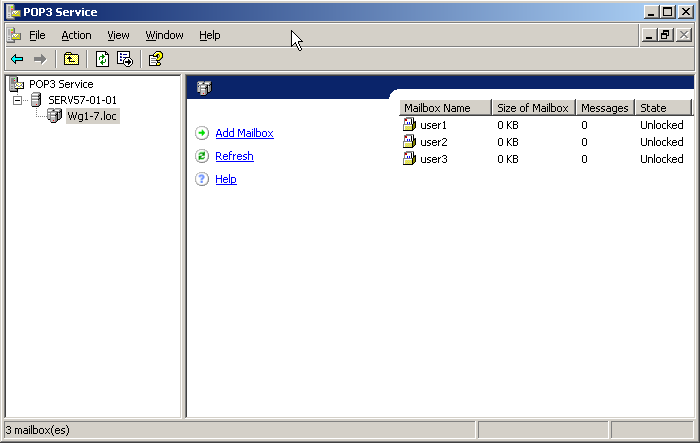Click the user1 mailbox icon

tap(409, 125)
